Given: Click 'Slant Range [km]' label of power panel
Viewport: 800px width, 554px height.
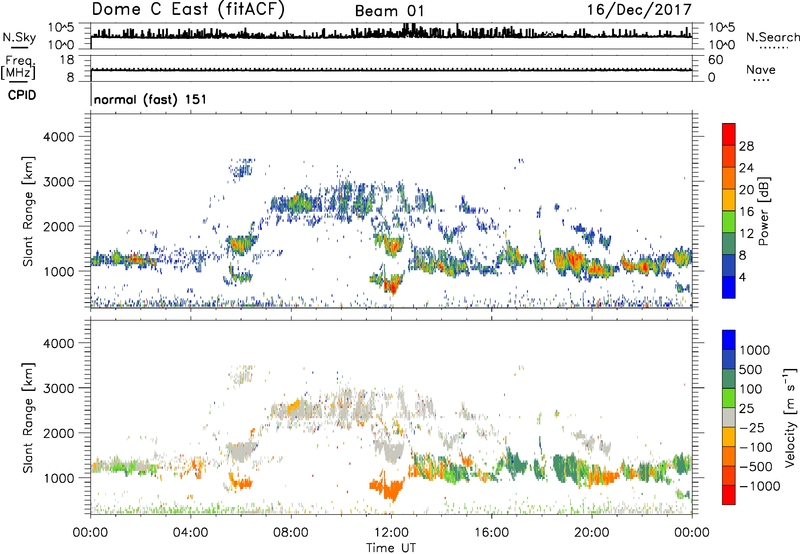Looking at the screenshot, I should [28, 211].
